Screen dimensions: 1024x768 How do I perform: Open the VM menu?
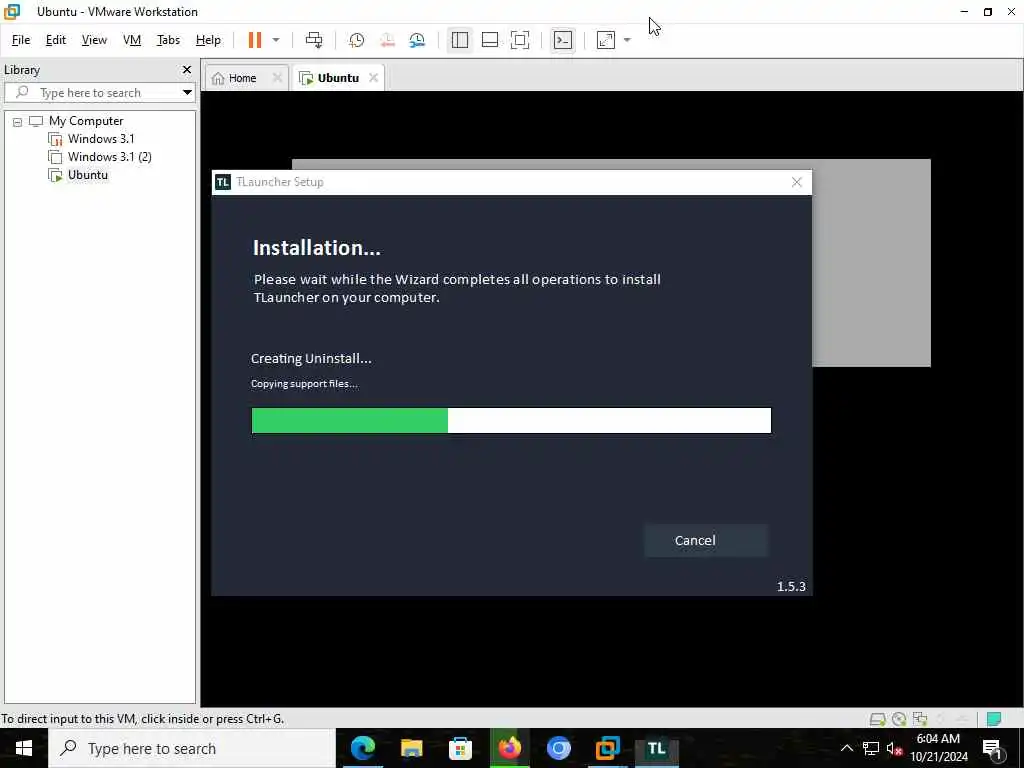pyautogui.click(x=132, y=40)
